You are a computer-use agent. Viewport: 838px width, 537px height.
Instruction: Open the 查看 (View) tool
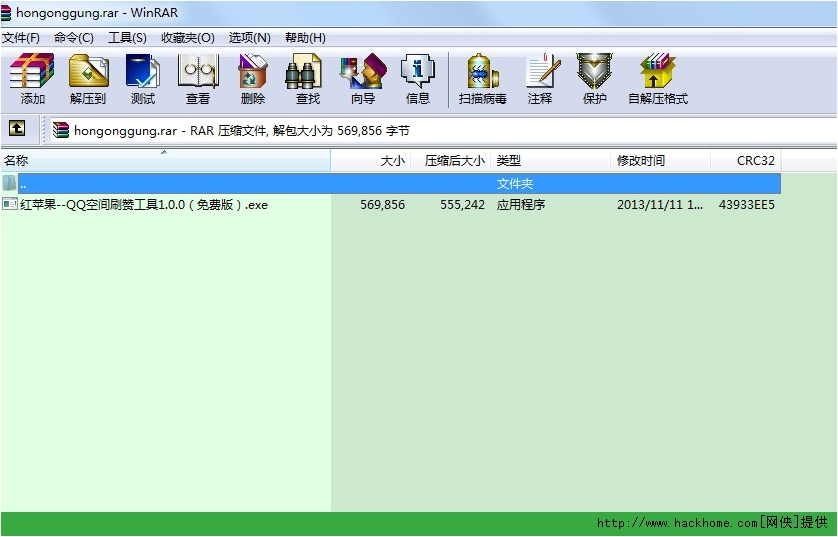click(x=198, y=79)
